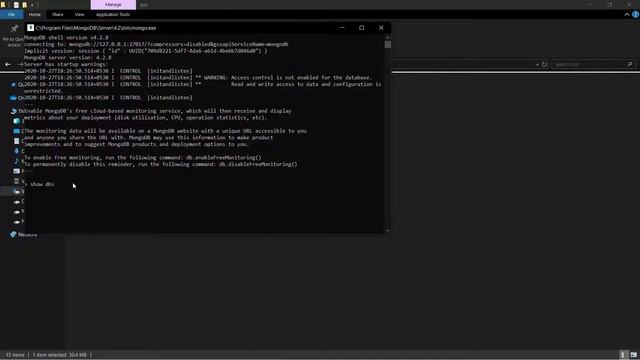Switch to details view via status bar icon
This screenshot has height=360, width=640.
[x=623, y=355]
